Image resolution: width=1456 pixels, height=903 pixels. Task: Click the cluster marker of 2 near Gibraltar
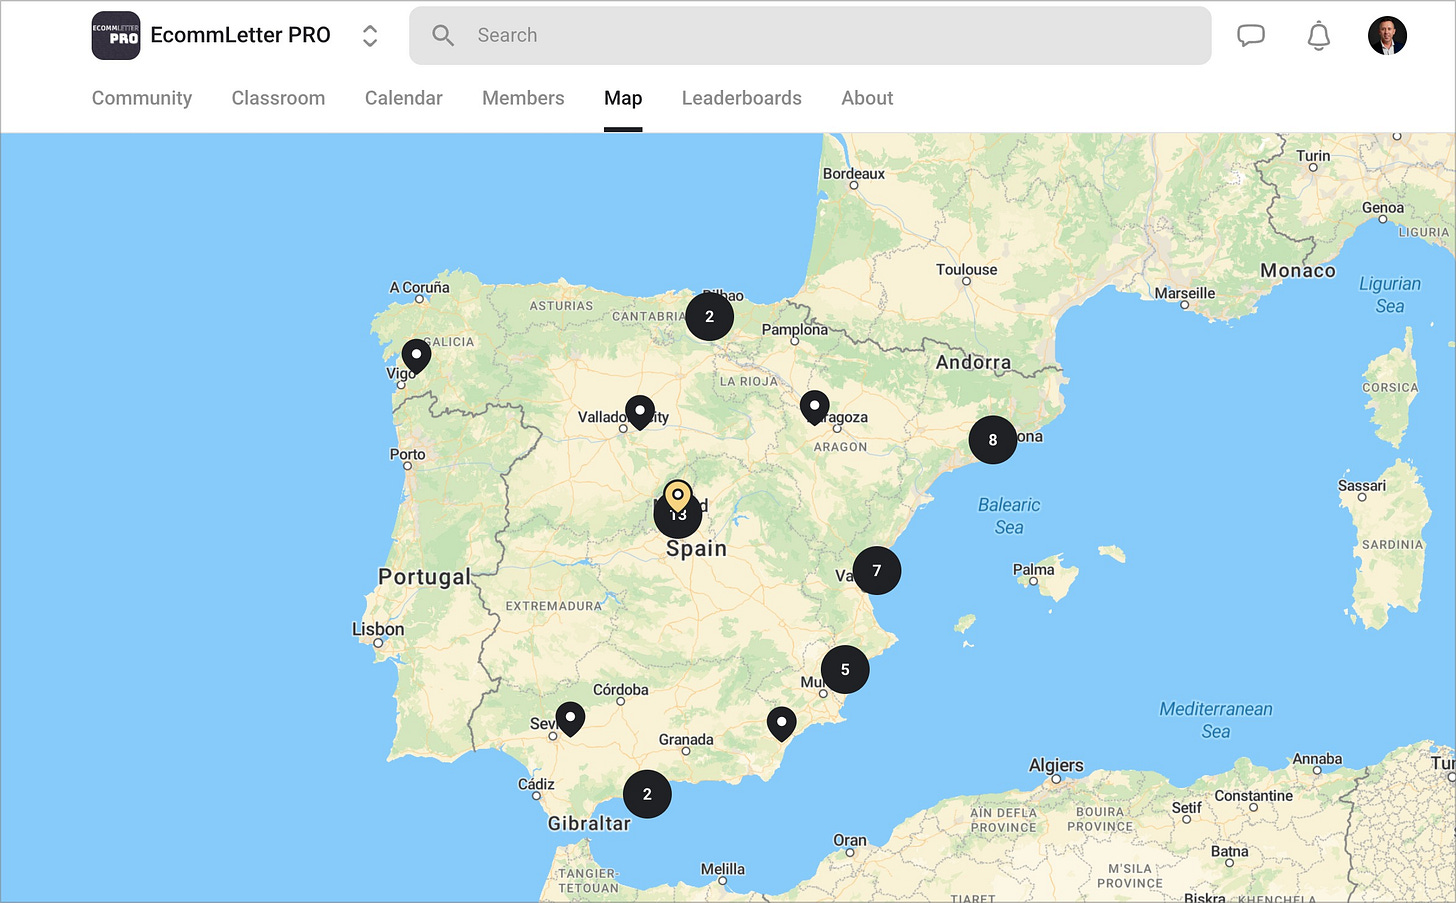click(647, 794)
